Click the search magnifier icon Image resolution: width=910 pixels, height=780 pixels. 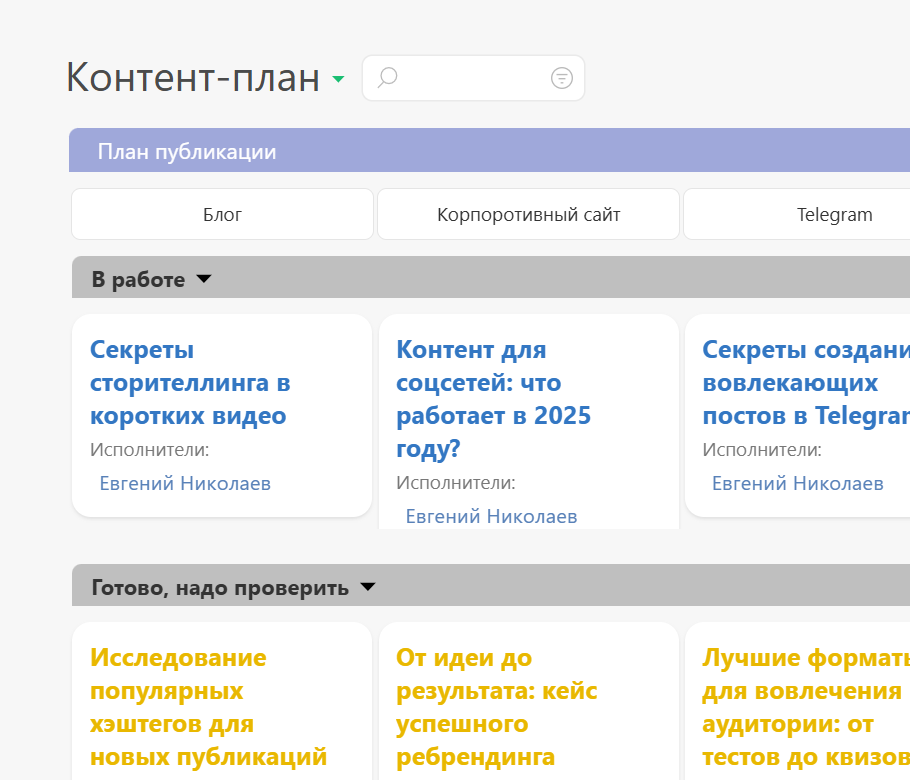click(x=387, y=77)
